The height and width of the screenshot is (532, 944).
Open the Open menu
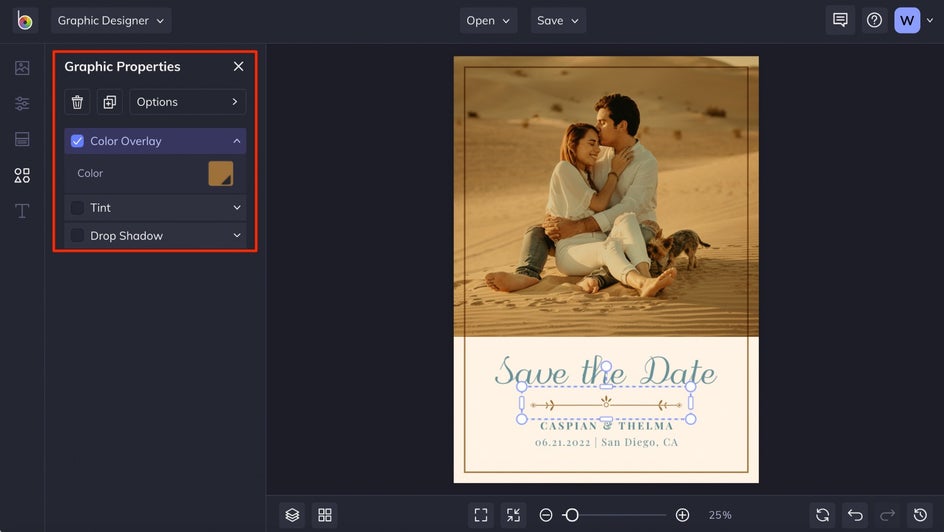click(489, 20)
